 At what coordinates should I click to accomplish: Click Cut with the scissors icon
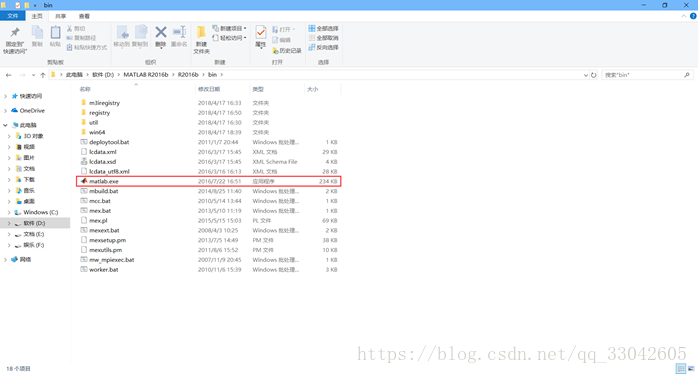point(77,28)
